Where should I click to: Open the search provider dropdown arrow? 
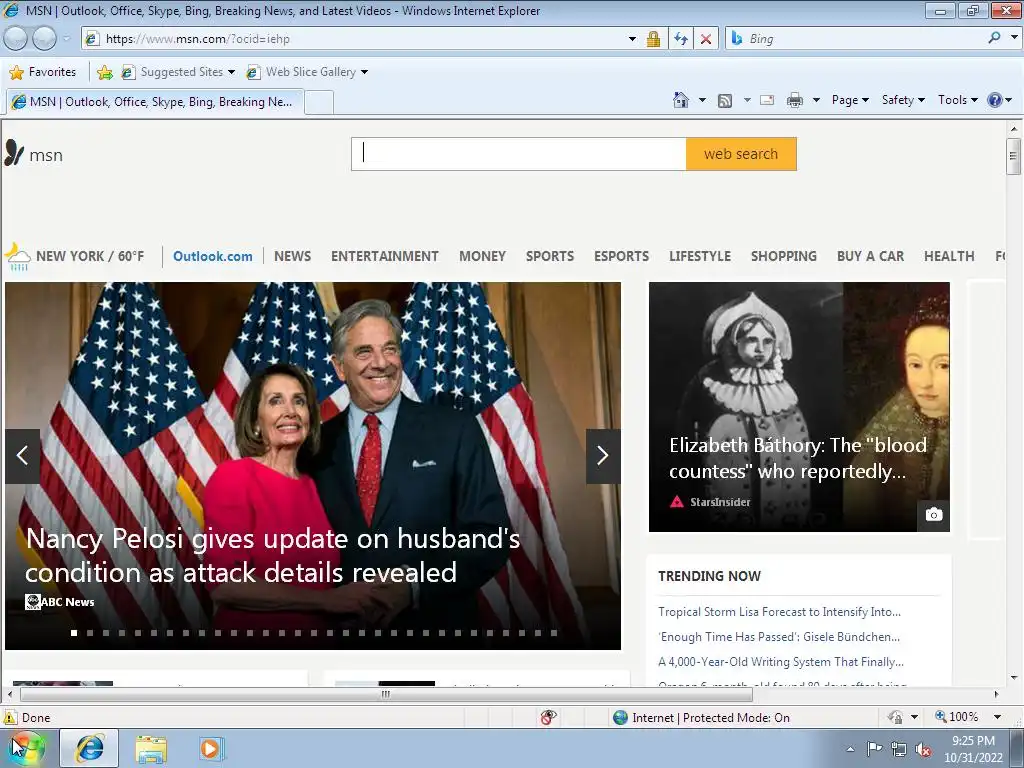(1014, 38)
